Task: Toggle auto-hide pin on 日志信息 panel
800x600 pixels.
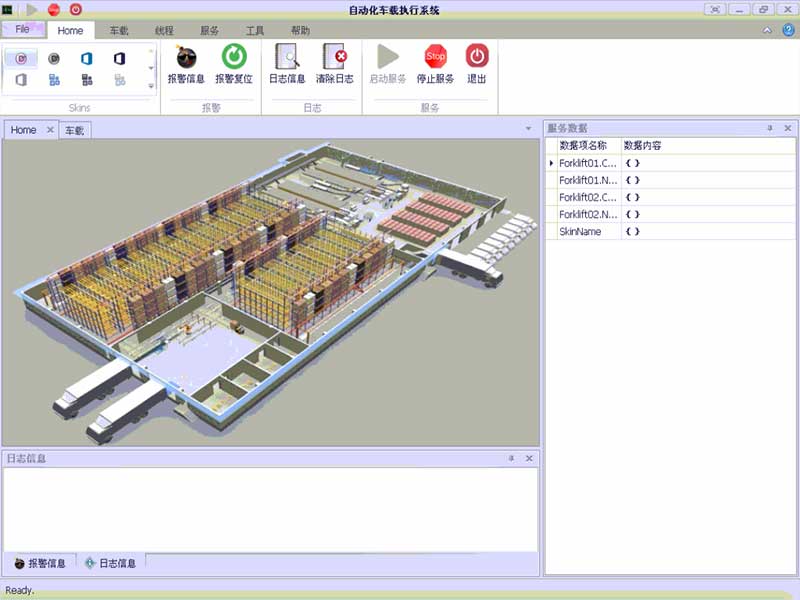Action: (x=511, y=458)
